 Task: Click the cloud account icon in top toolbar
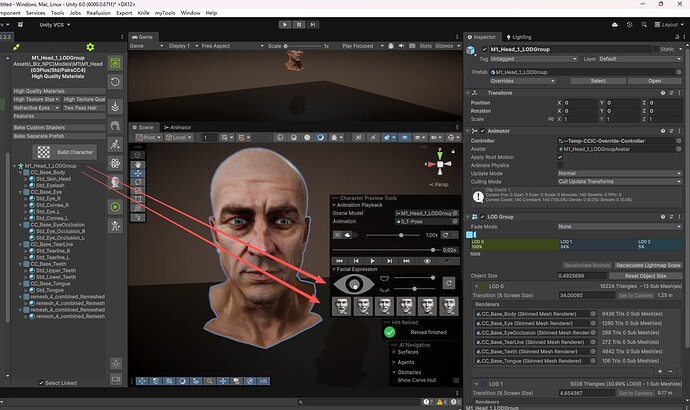[x=615, y=25]
